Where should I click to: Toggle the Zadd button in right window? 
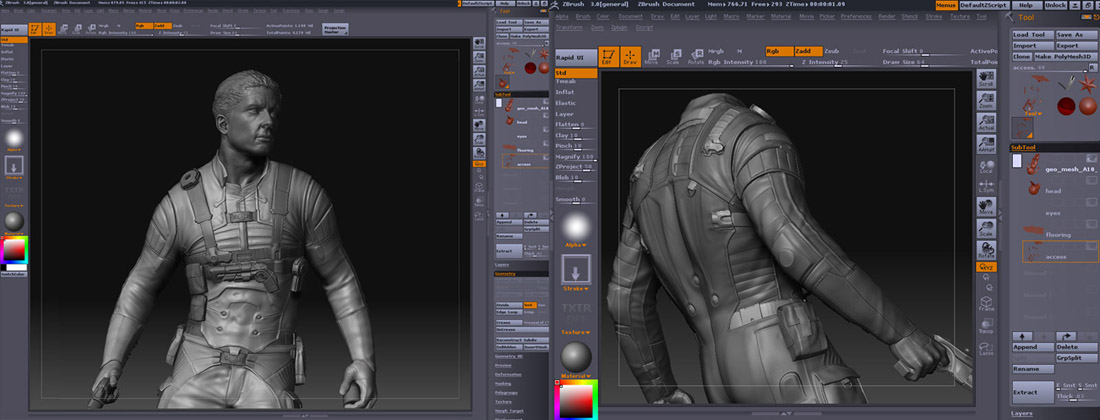(x=809, y=51)
